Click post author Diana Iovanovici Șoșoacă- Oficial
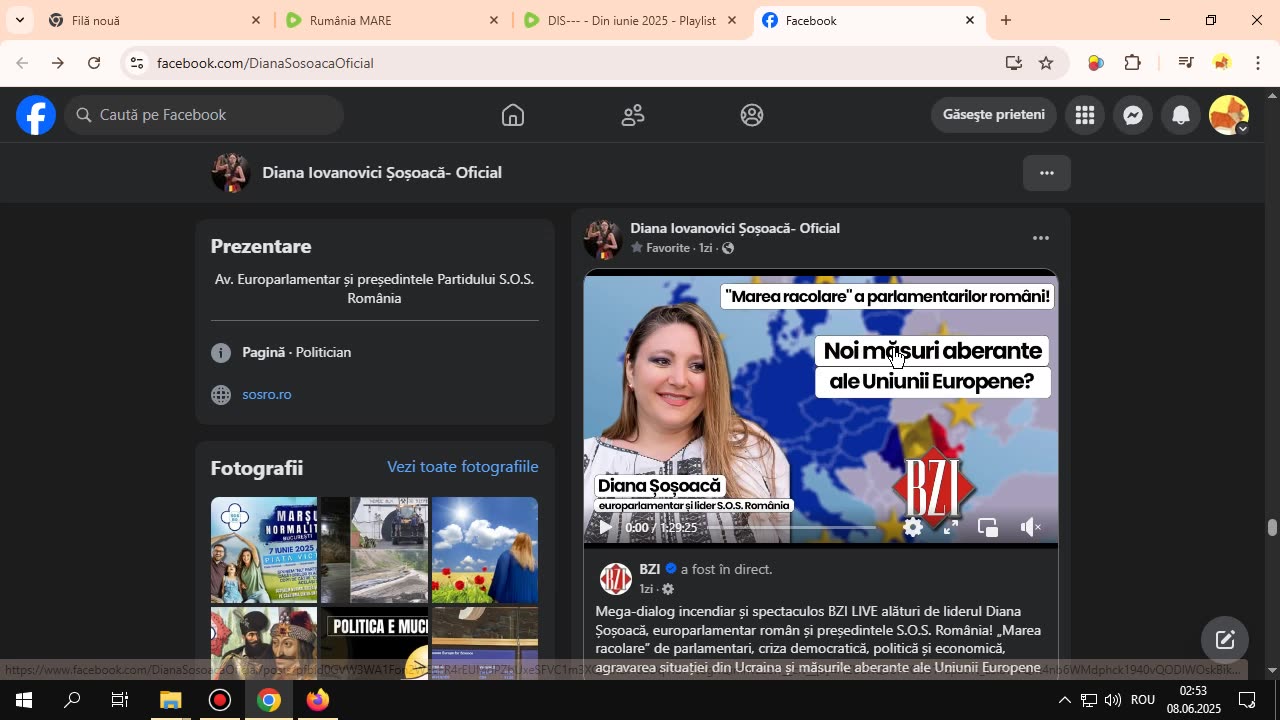1280x720 pixels. pyautogui.click(x=735, y=228)
